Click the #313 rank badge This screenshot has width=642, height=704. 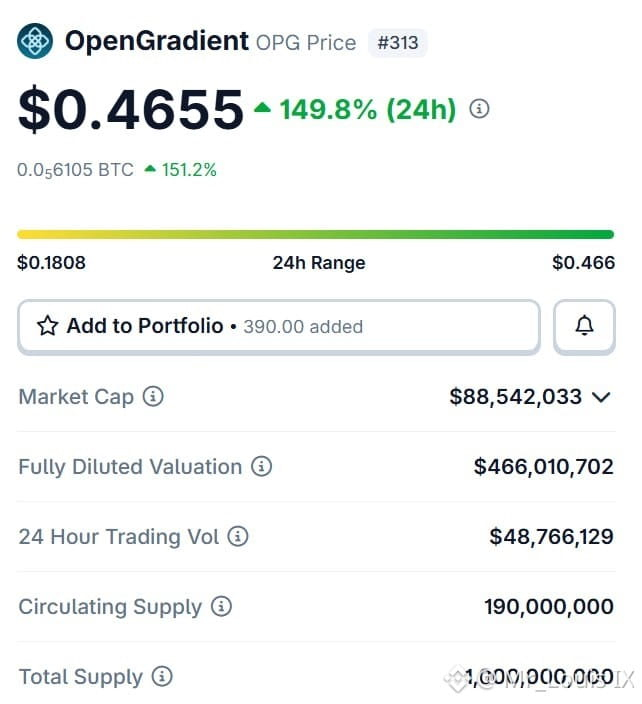tap(397, 43)
